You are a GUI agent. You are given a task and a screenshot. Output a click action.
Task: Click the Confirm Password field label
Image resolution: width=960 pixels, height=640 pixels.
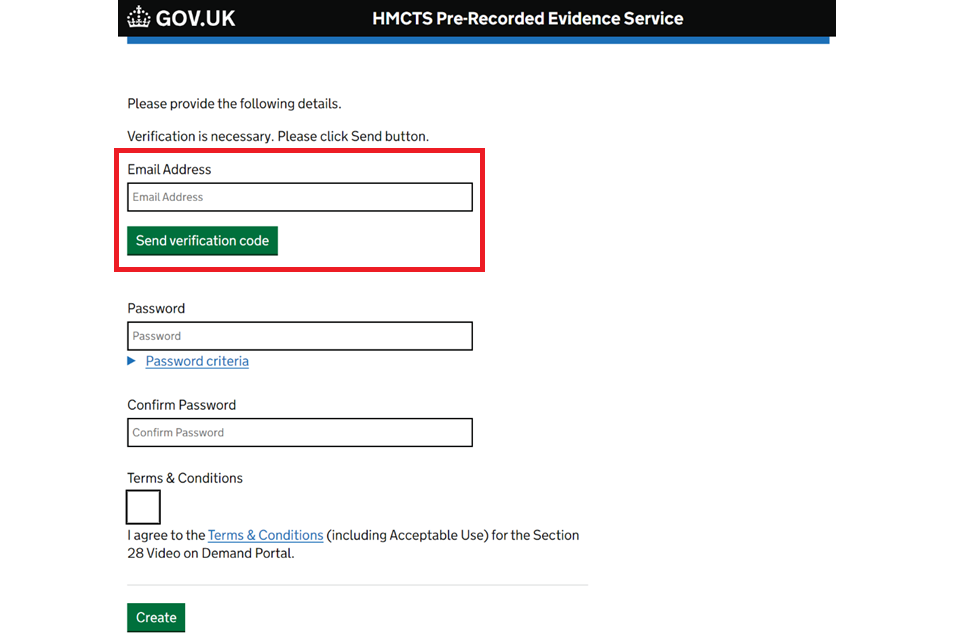(x=181, y=405)
